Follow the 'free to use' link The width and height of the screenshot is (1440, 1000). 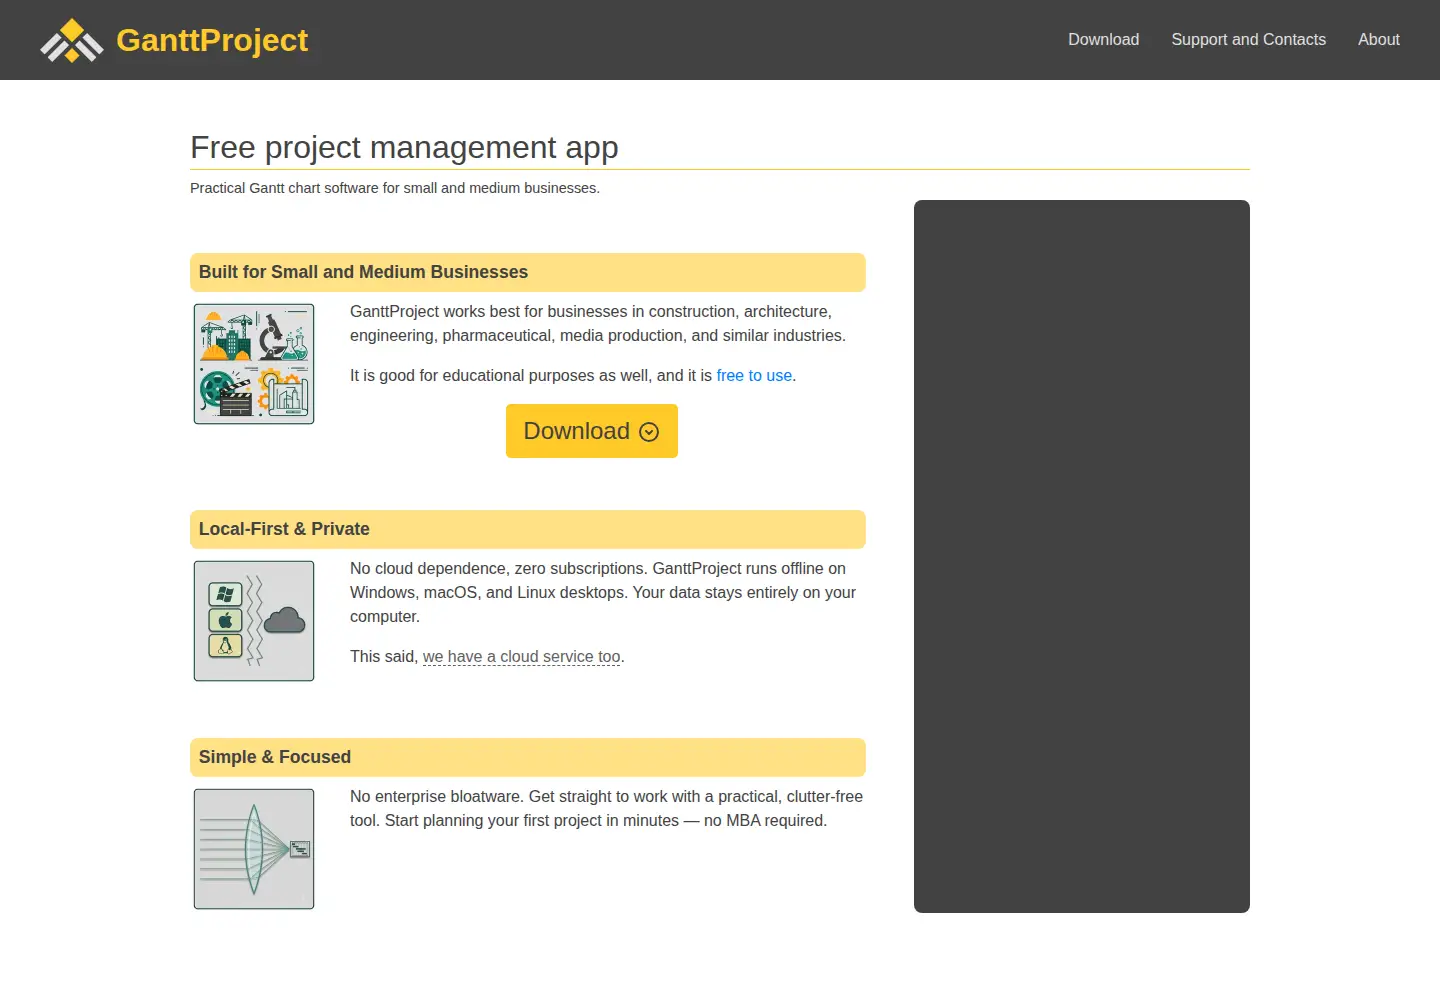point(754,376)
